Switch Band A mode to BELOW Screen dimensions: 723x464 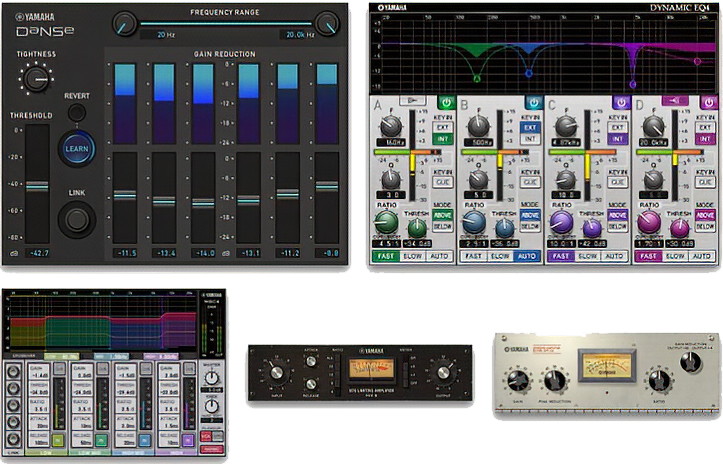(x=443, y=227)
